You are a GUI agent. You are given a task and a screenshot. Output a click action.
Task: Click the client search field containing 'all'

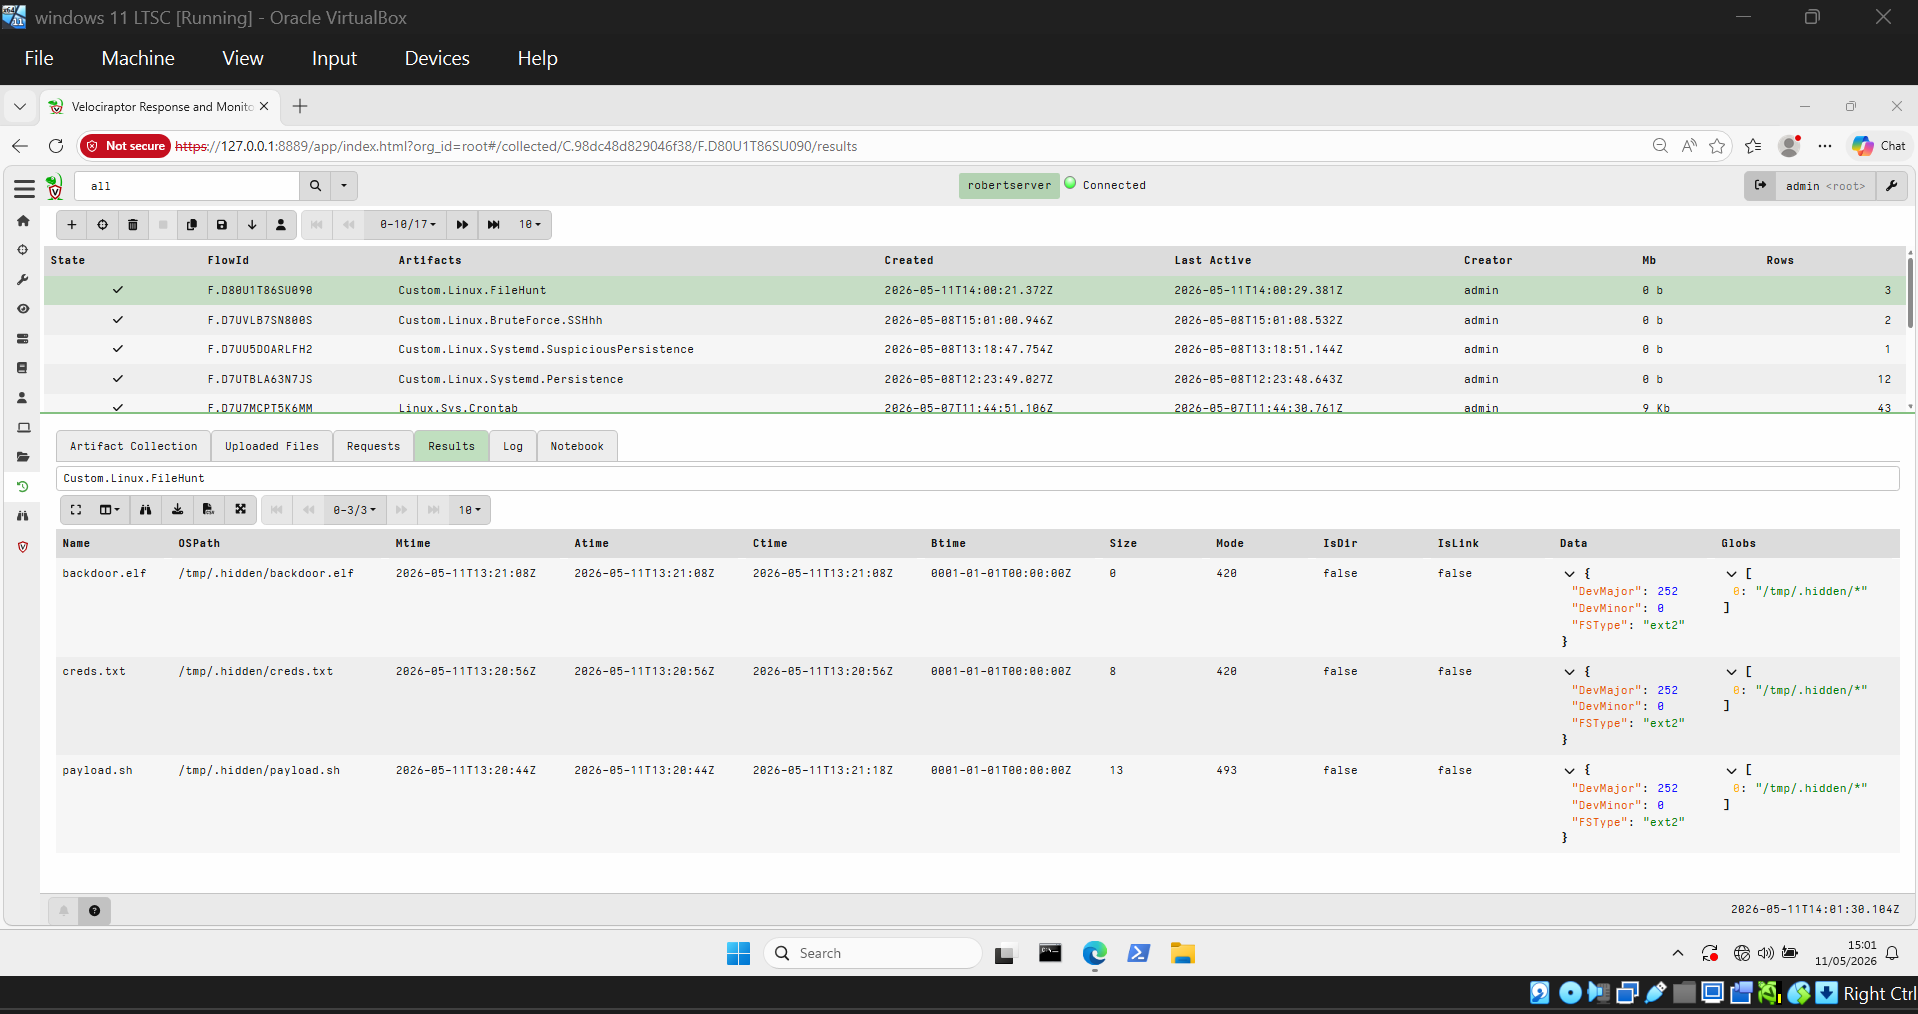click(x=187, y=186)
